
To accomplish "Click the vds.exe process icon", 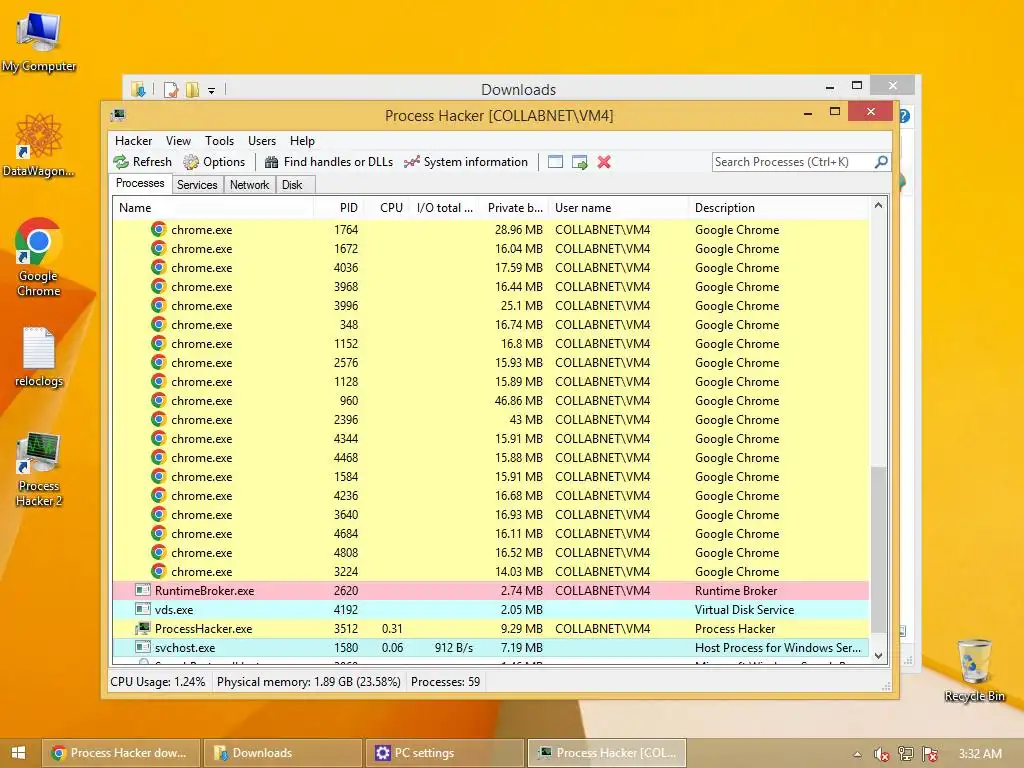I will tap(142, 609).
